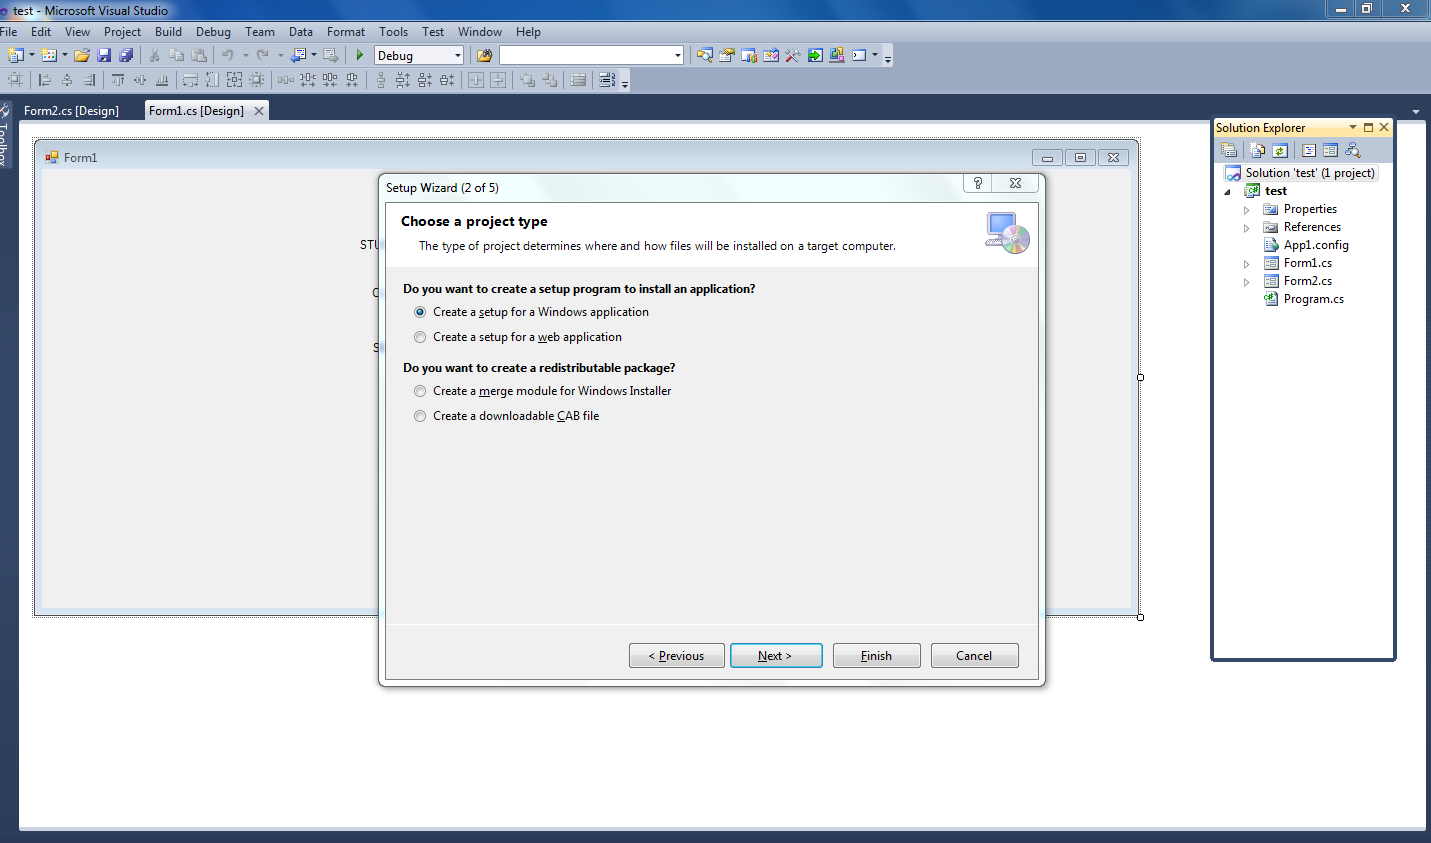Click the Save All toolbar icon
Image resolution: width=1431 pixels, height=843 pixels.
(126, 55)
